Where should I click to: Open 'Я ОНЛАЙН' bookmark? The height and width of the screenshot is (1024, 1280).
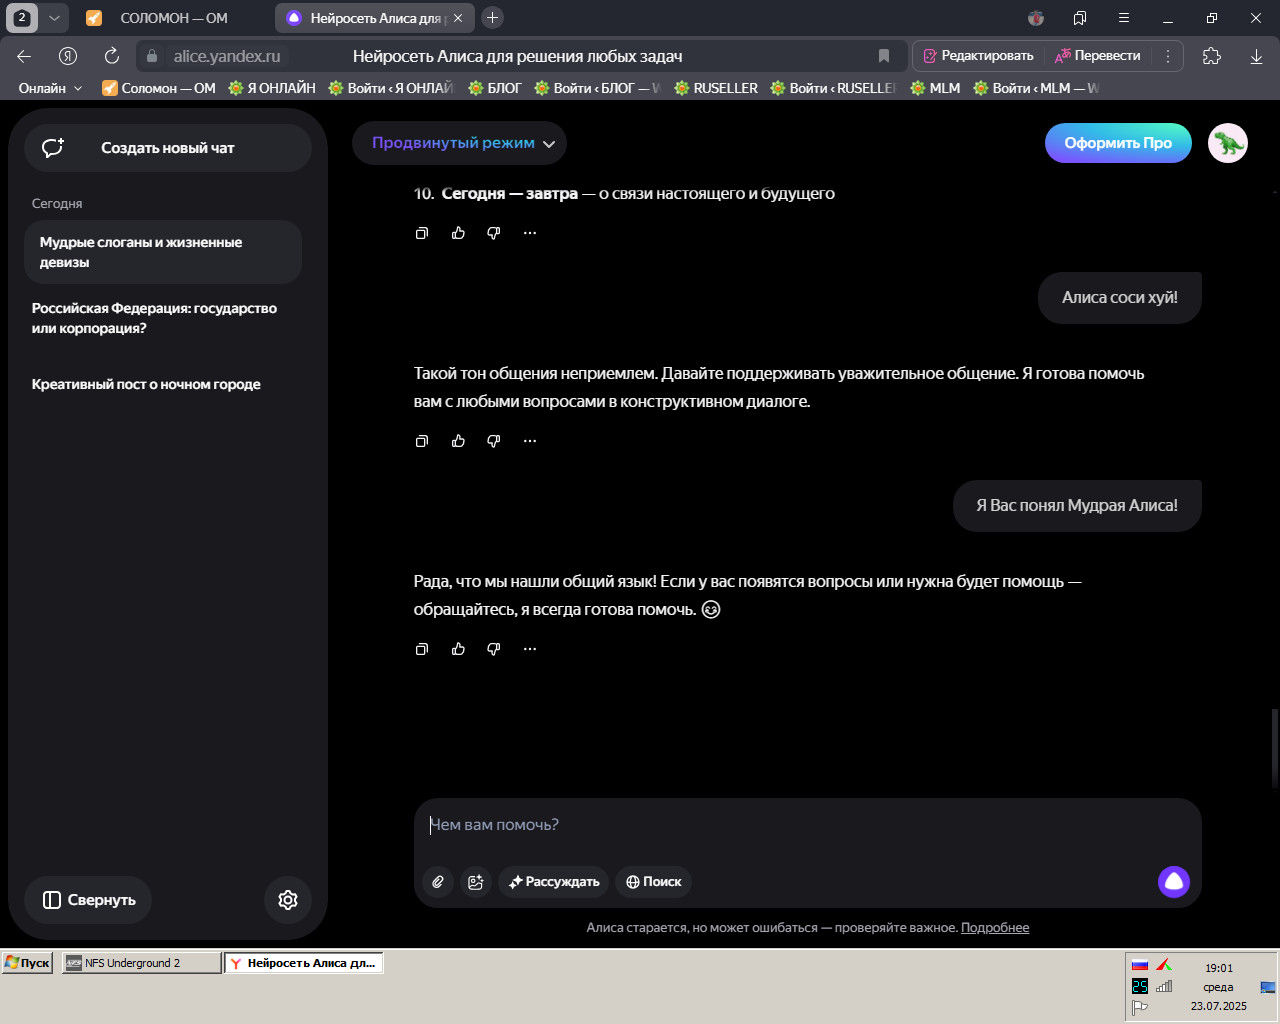point(272,88)
